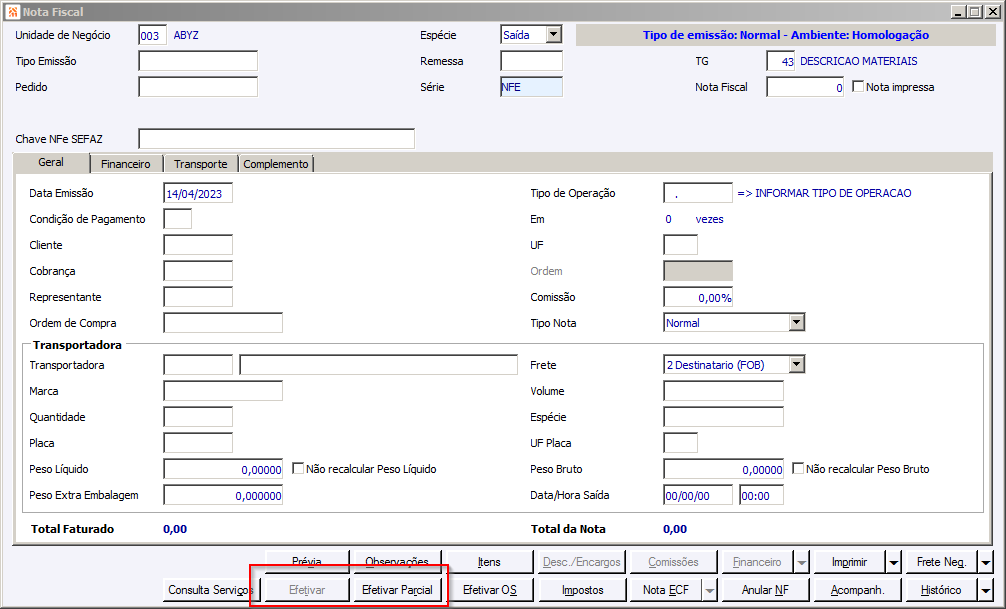Click the Nota ECF button
The image size is (1006, 609).
tap(666, 590)
